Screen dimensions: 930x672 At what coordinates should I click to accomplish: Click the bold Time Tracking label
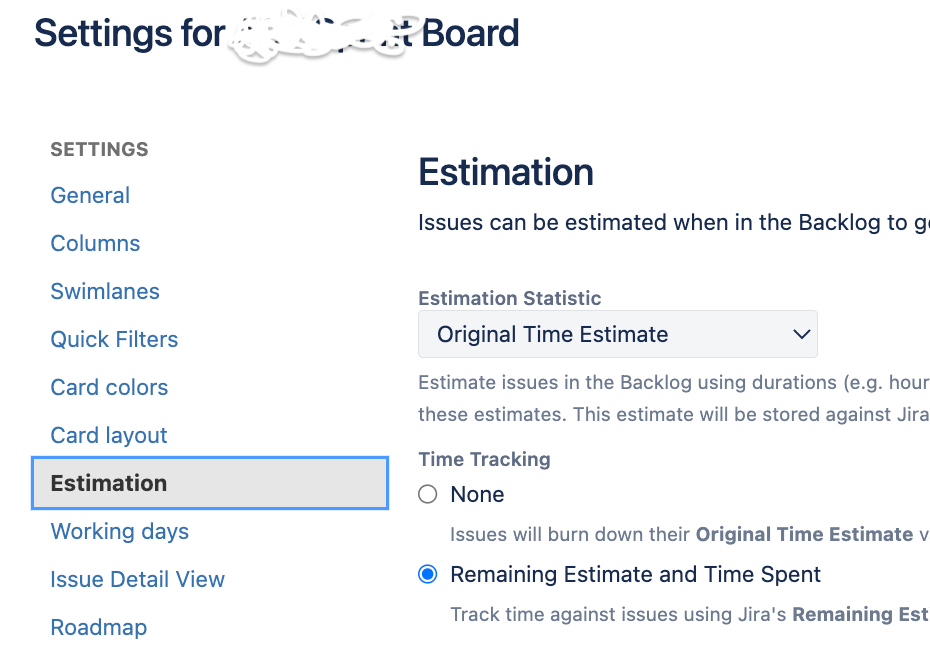484,459
